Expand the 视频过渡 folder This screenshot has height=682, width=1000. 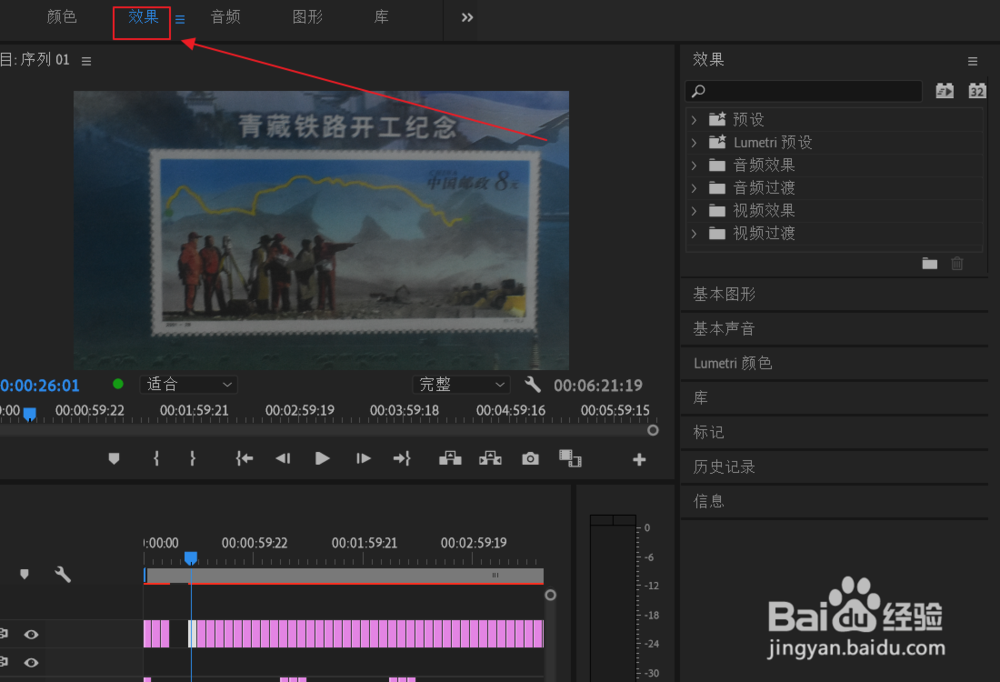click(x=695, y=234)
